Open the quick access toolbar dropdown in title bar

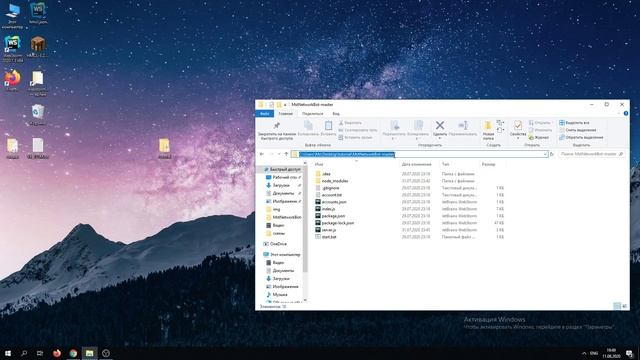[285, 105]
